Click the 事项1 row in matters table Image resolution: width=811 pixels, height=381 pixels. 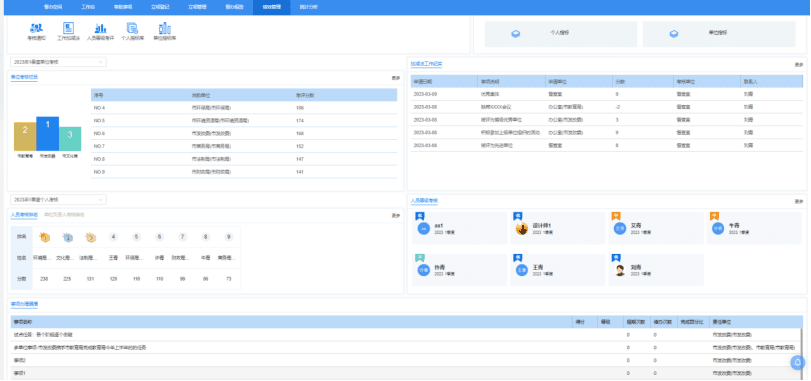coord(406,373)
